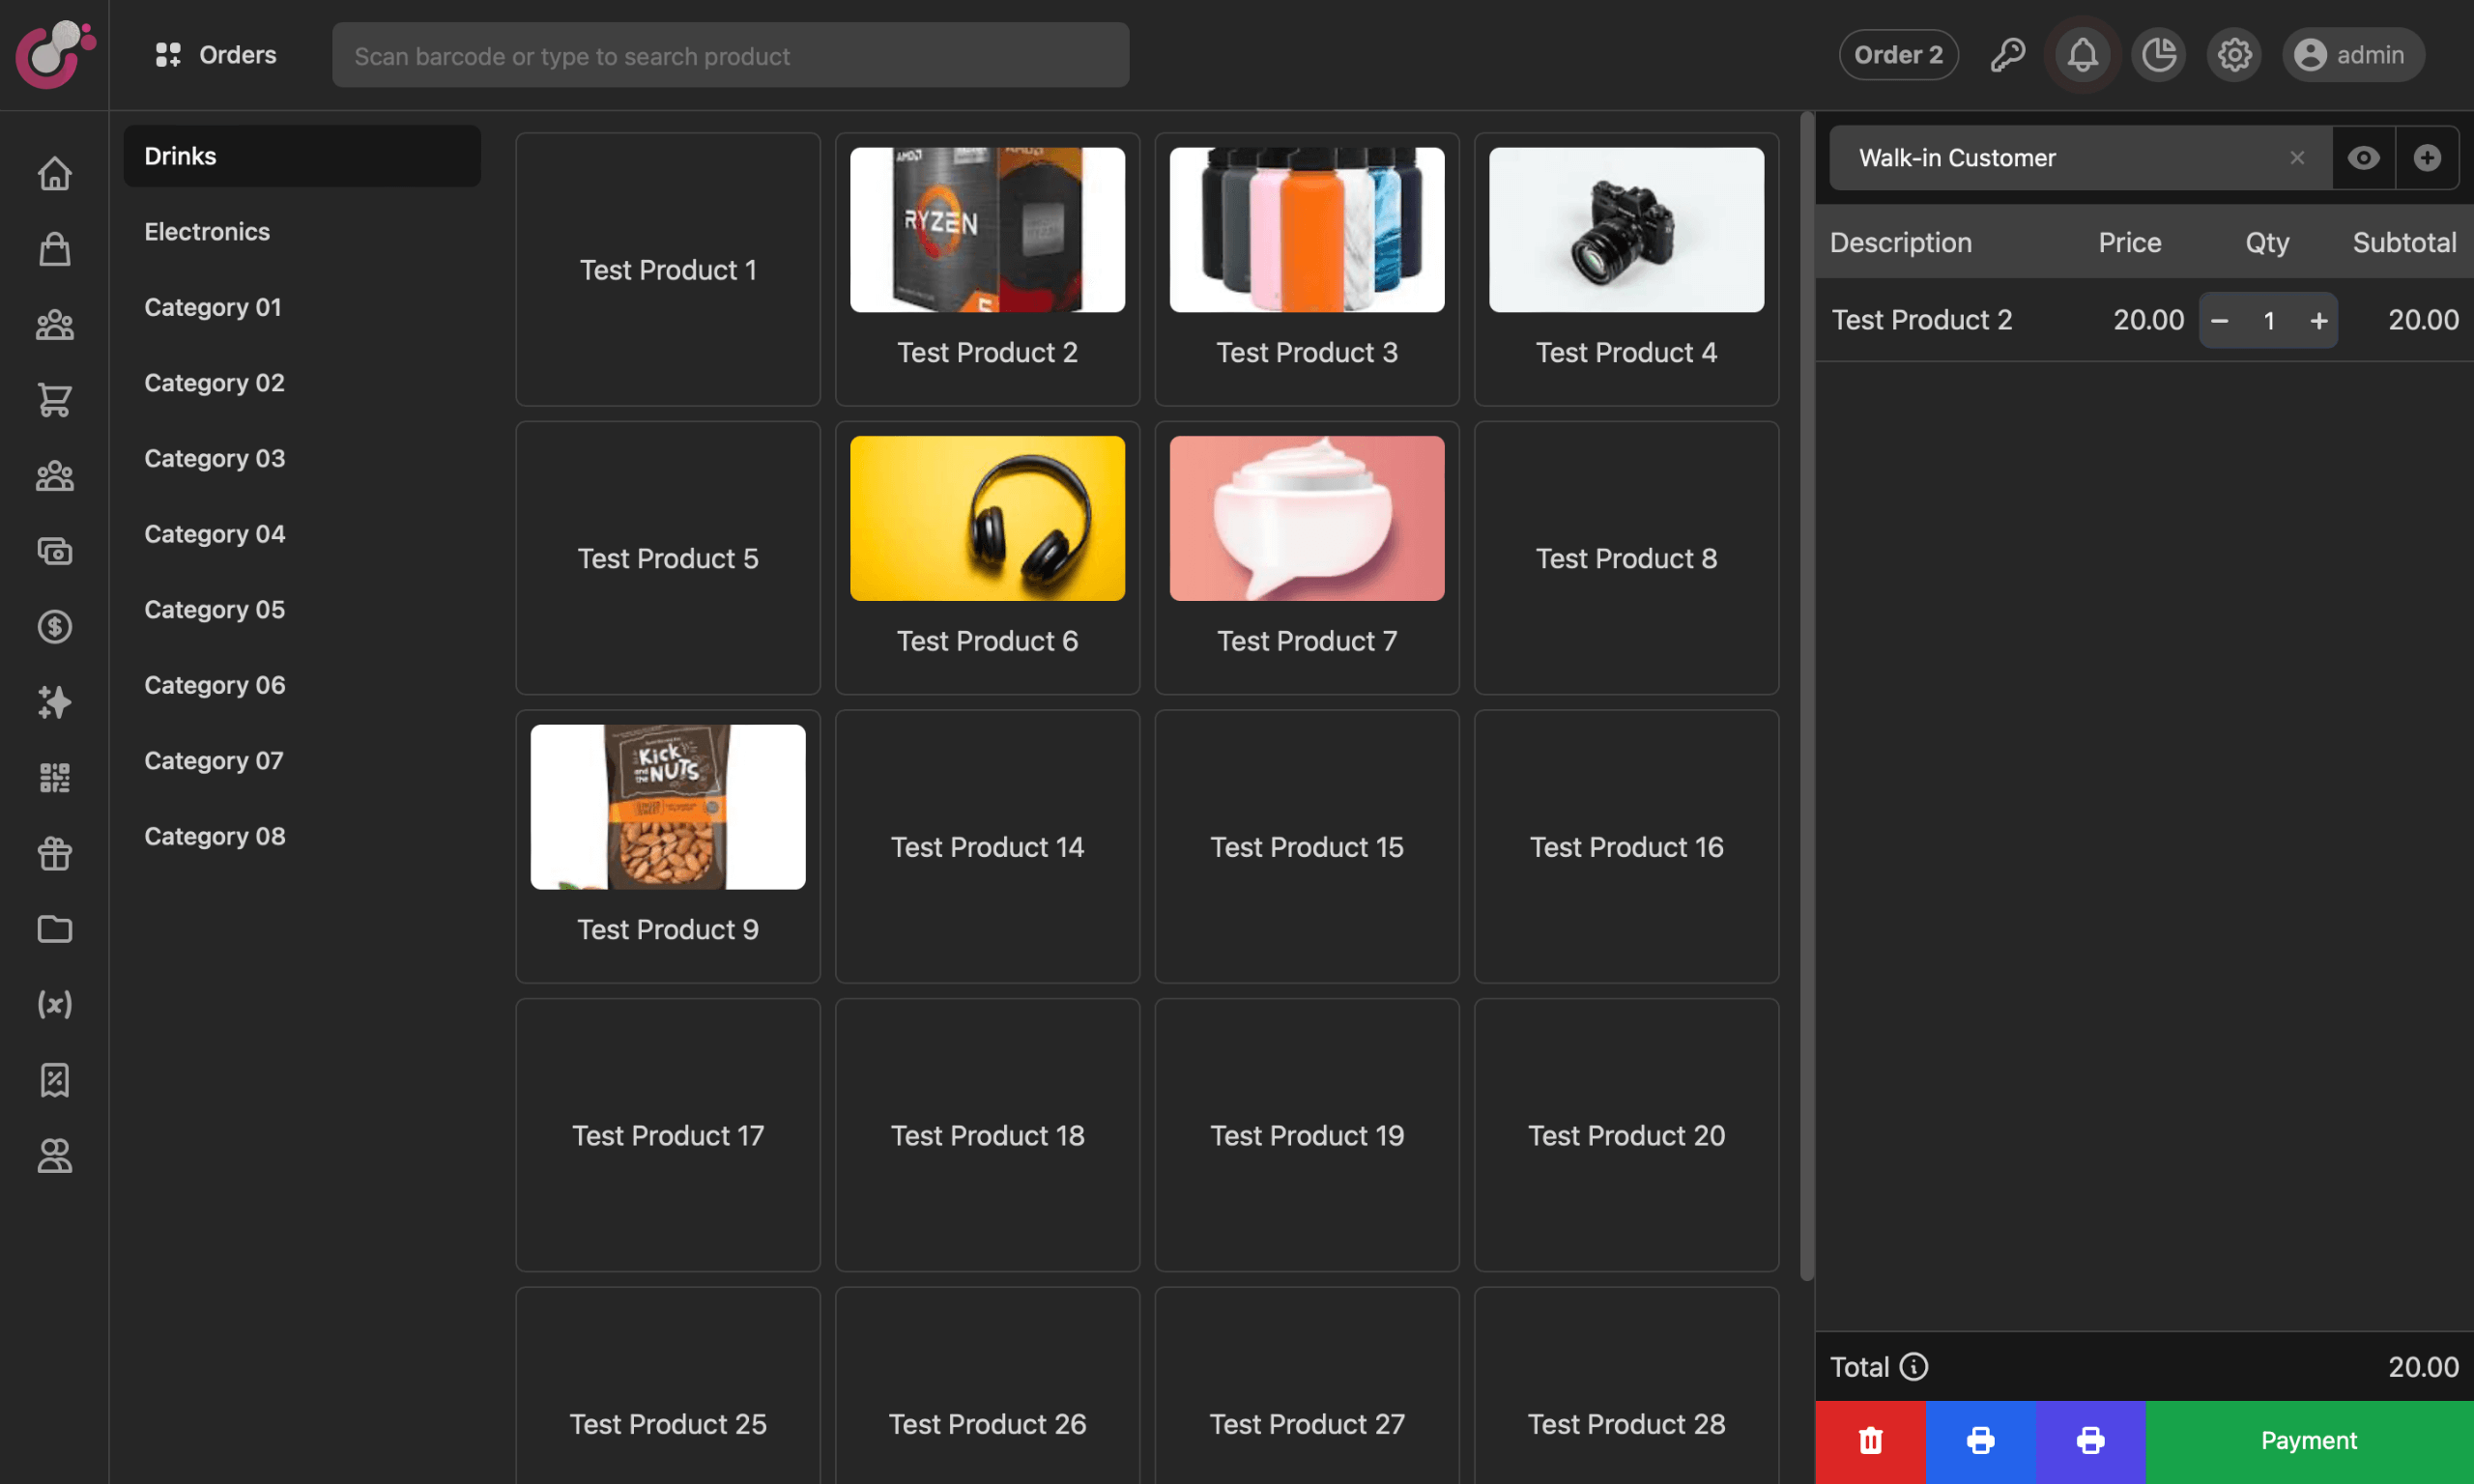Click the notification bell icon
The image size is (2474, 1484).
(x=2082, y=55)
